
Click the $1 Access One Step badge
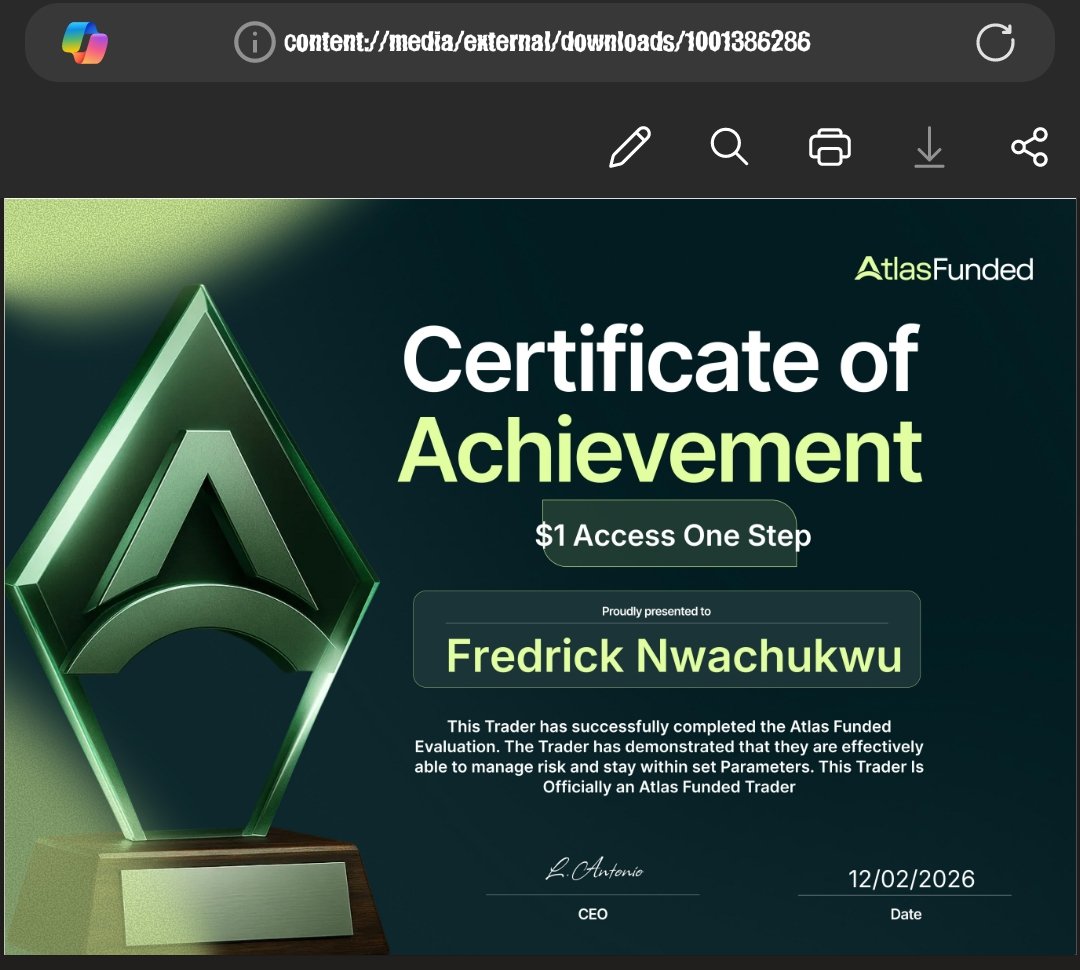coord(672,536)
